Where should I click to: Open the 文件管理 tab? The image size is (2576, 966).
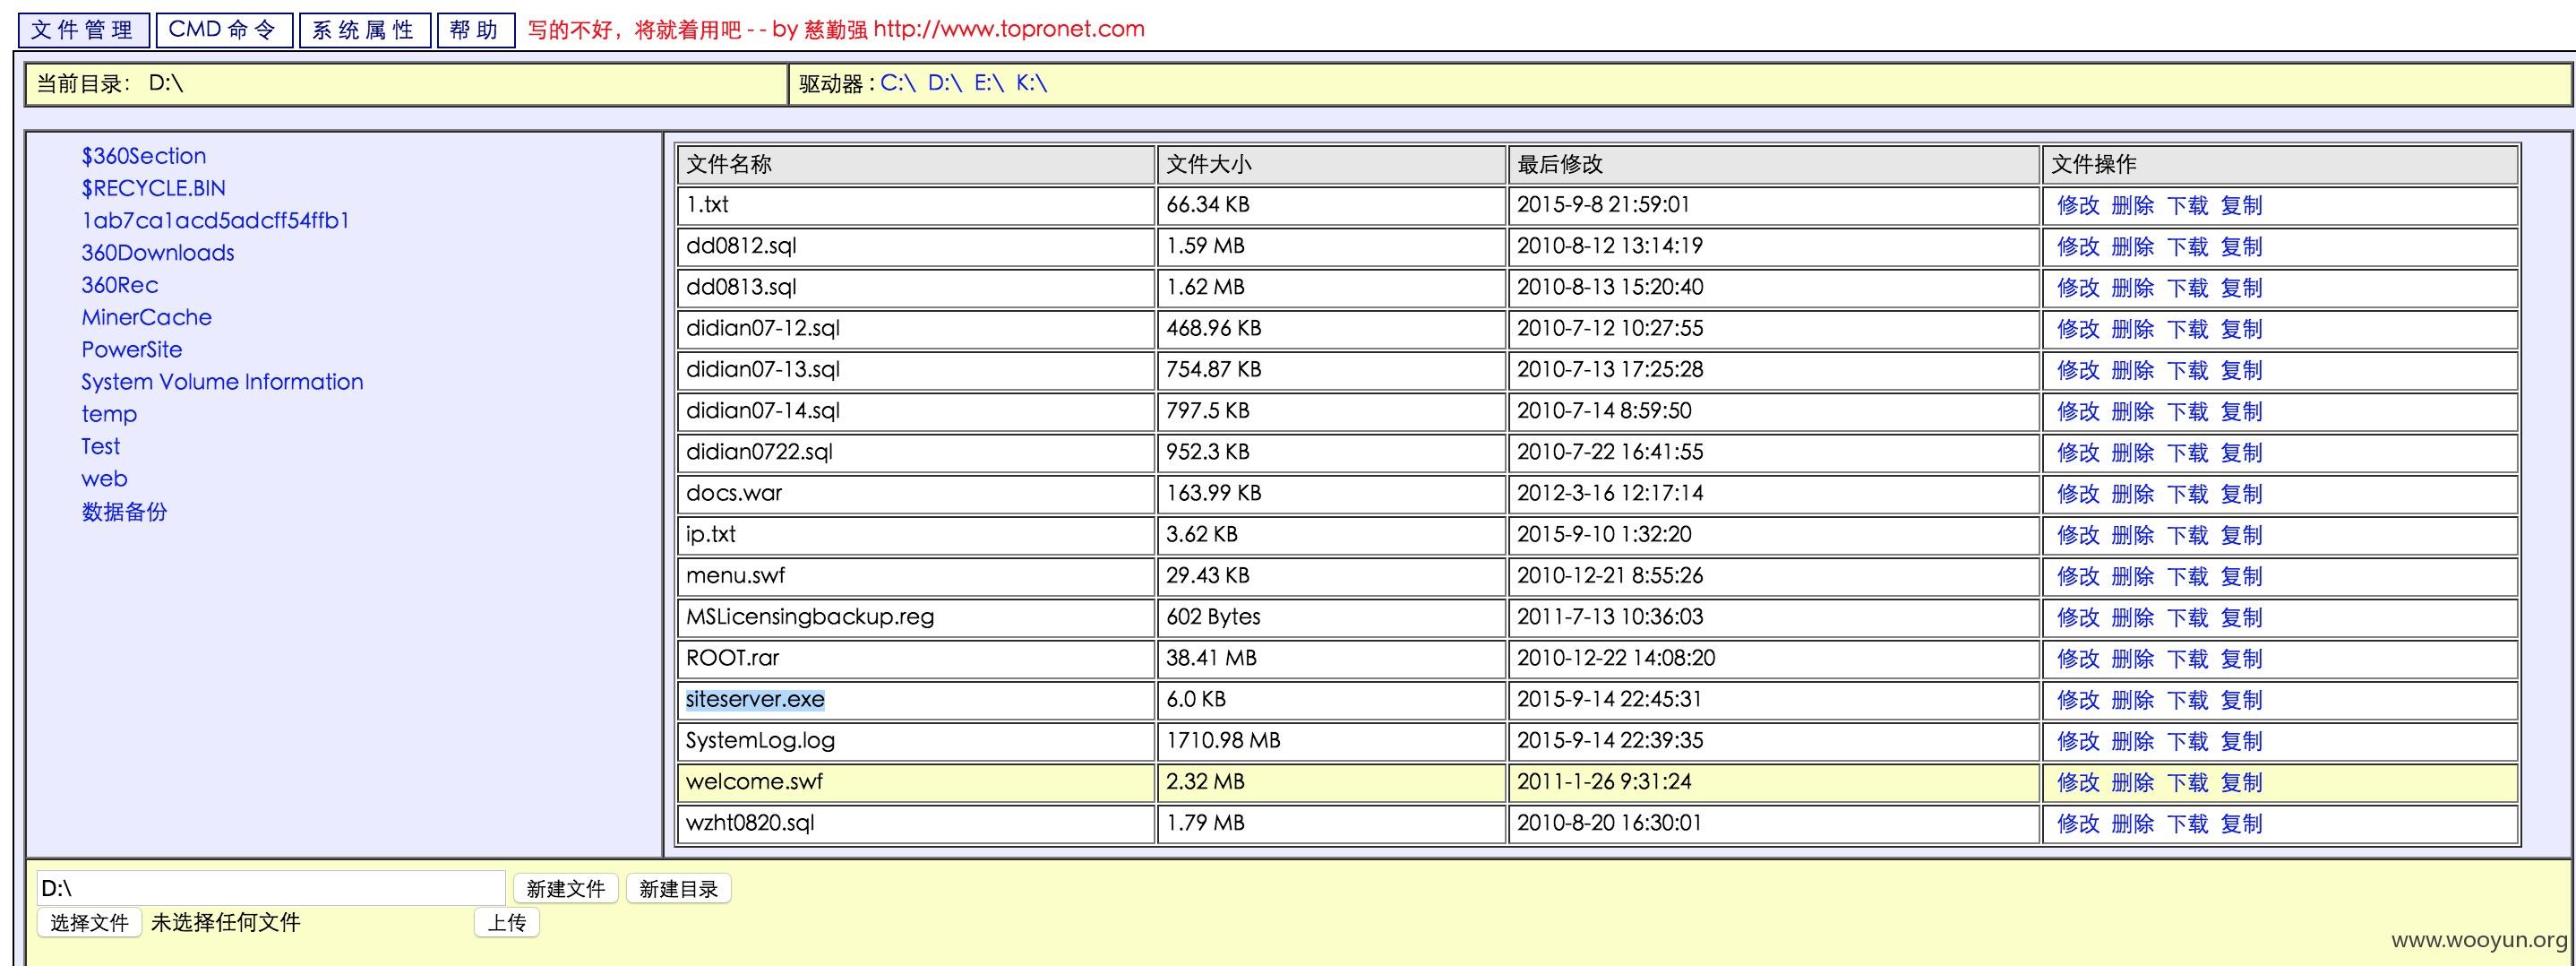[83, 30]
